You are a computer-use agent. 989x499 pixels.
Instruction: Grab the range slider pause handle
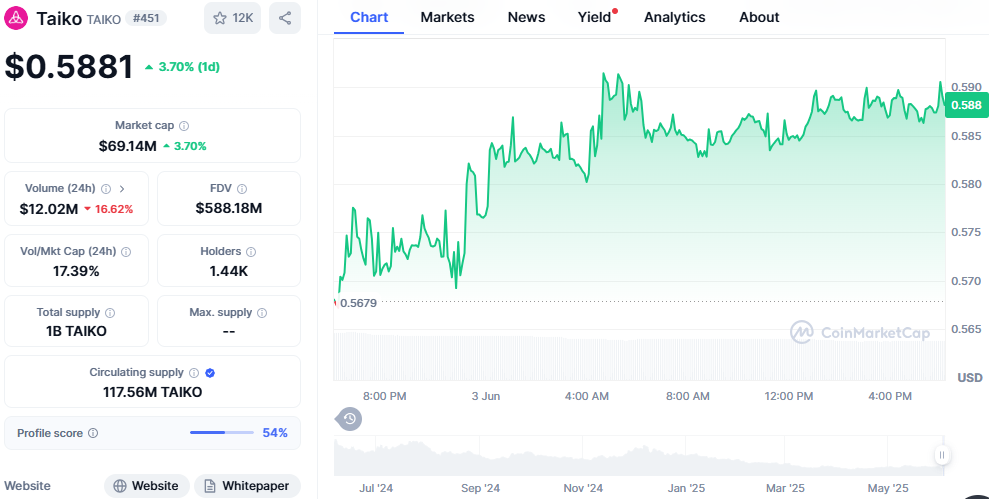[942, 455]
